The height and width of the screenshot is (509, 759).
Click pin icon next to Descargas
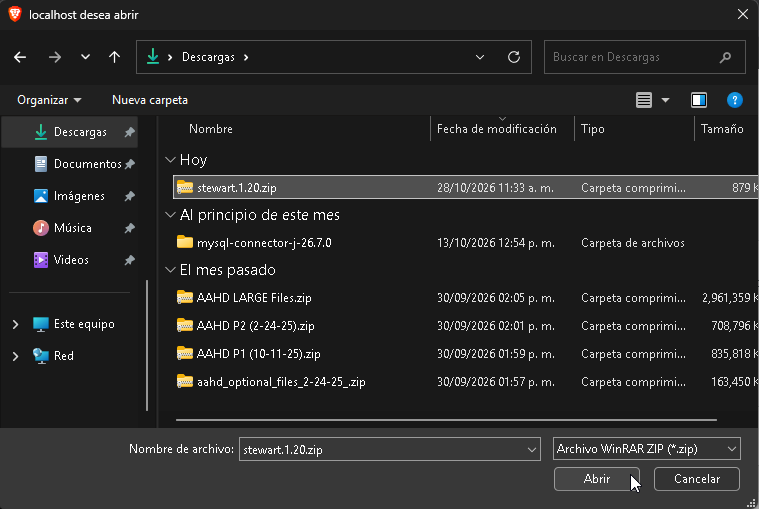[129, 132]
